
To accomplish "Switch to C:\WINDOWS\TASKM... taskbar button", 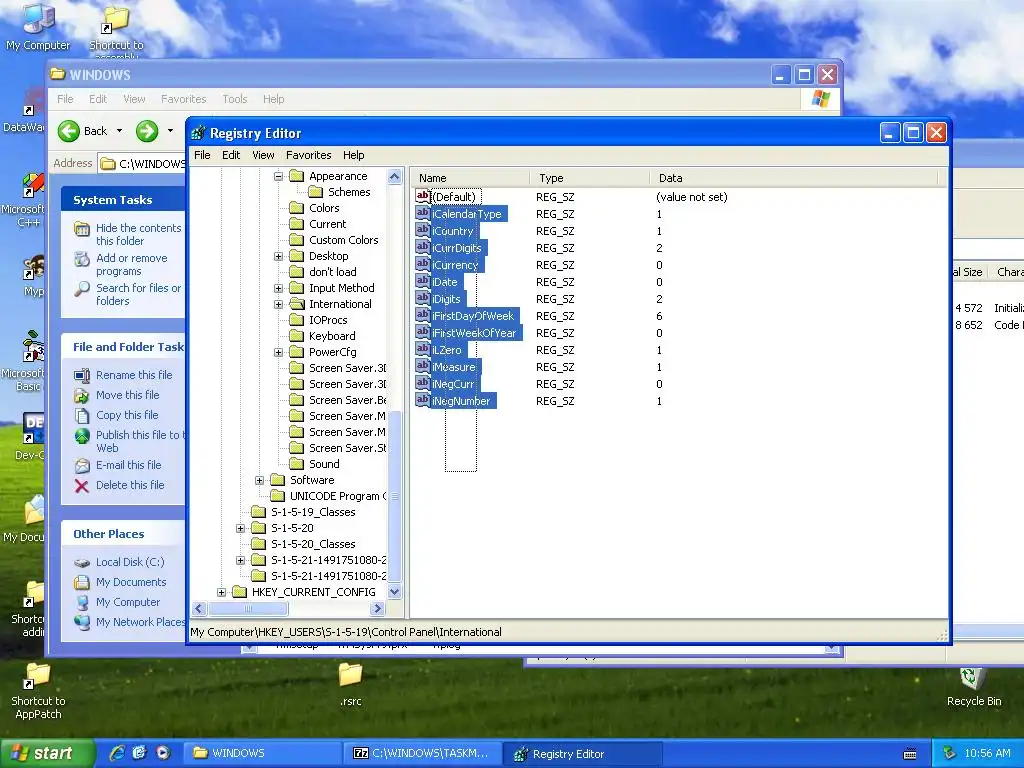I will click(x=424, y=753).
